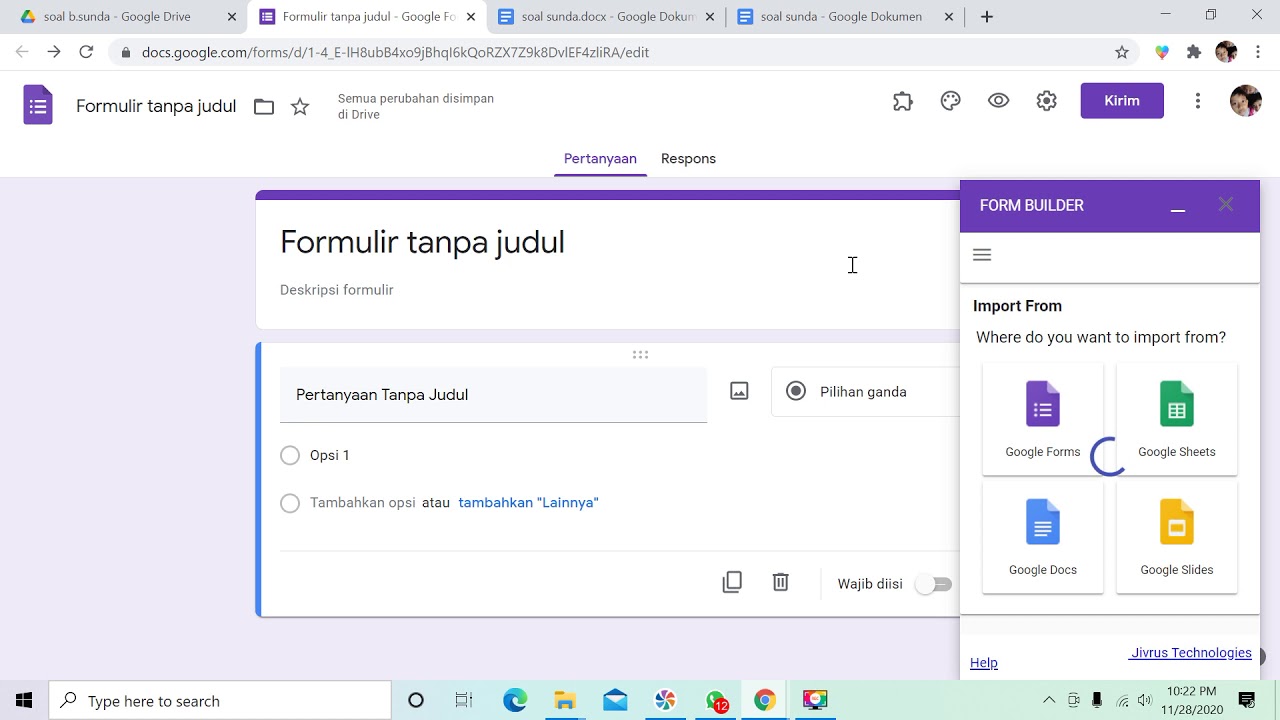Screen dimensions: 1280x720
Task: Bookmark this page with star
Action: (1122, 52)
